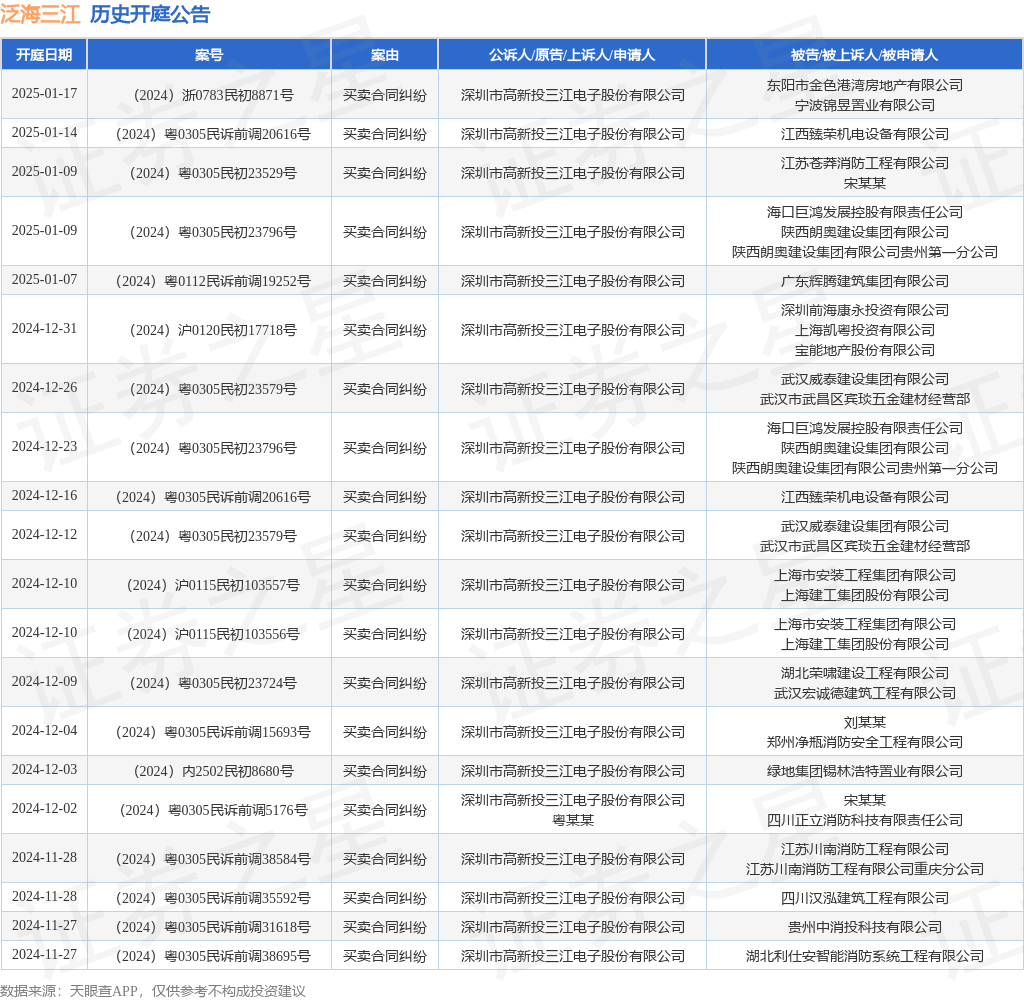Click 湖北利仕安智能消防系统工程有限公司

point(865,957)
